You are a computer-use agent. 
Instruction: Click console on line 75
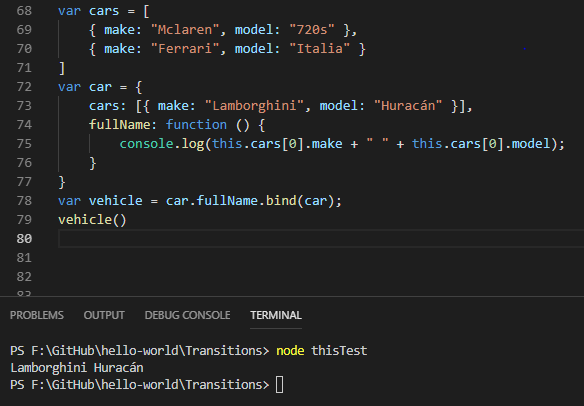(146, 144)
